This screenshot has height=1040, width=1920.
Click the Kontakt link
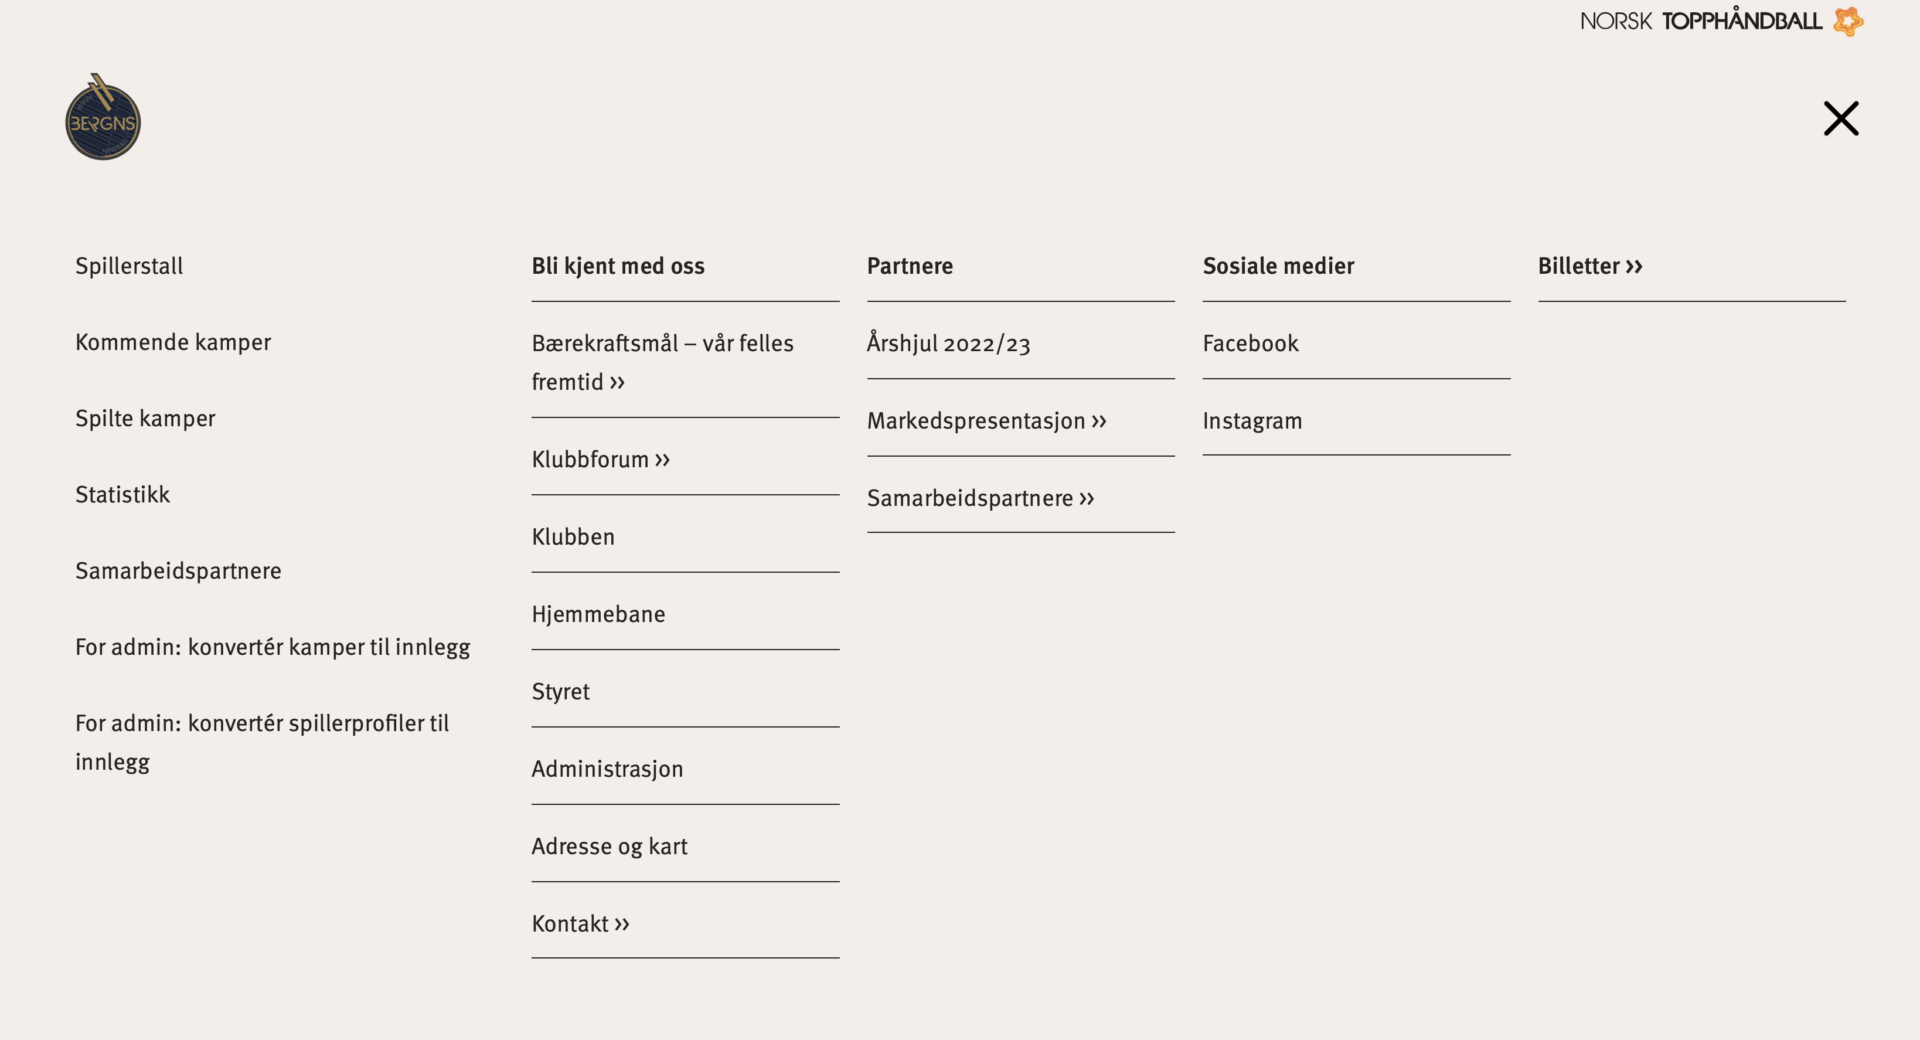[580, 923]
